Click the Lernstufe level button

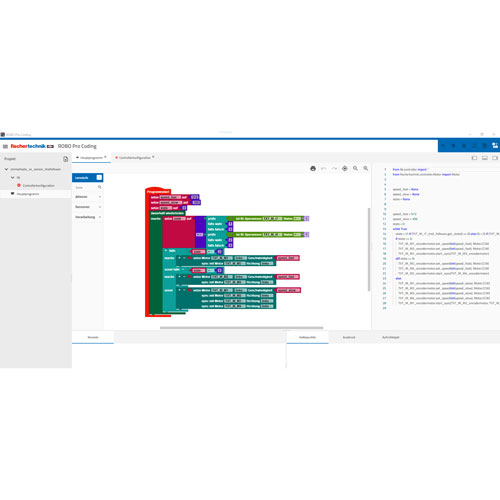[88, 178]
